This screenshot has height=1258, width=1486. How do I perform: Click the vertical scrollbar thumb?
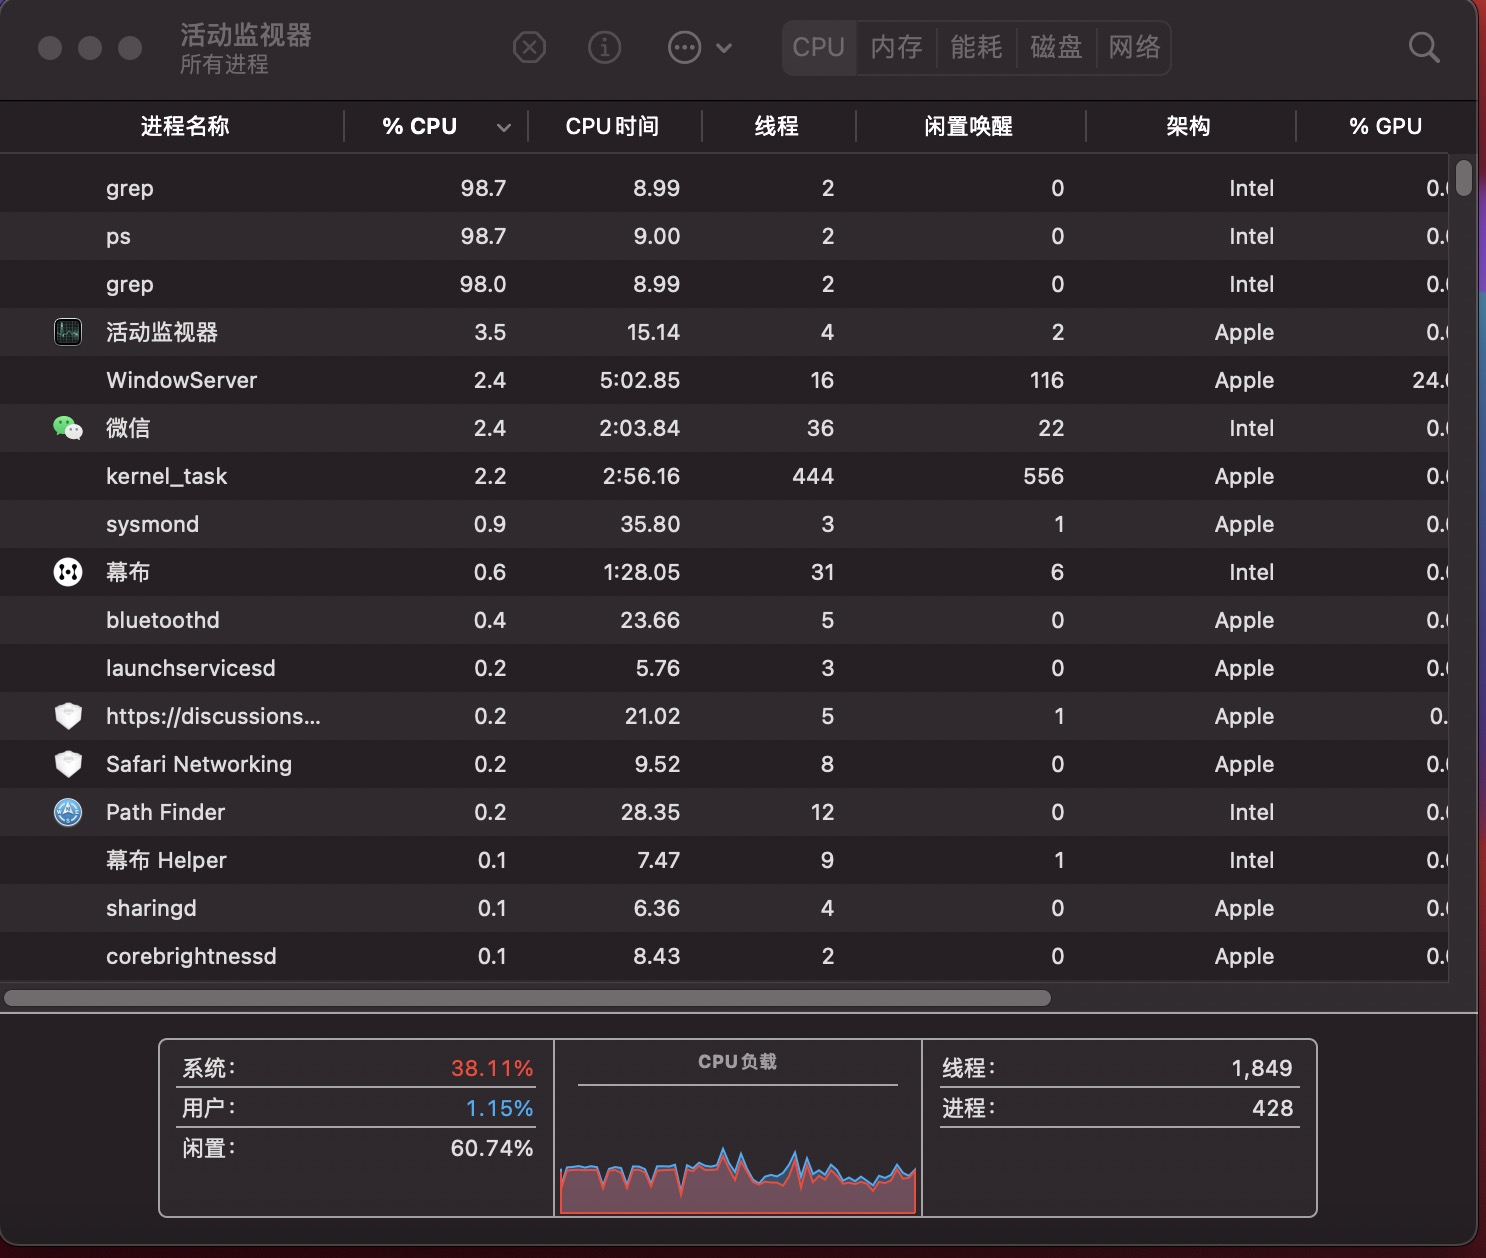[1464, 178]
